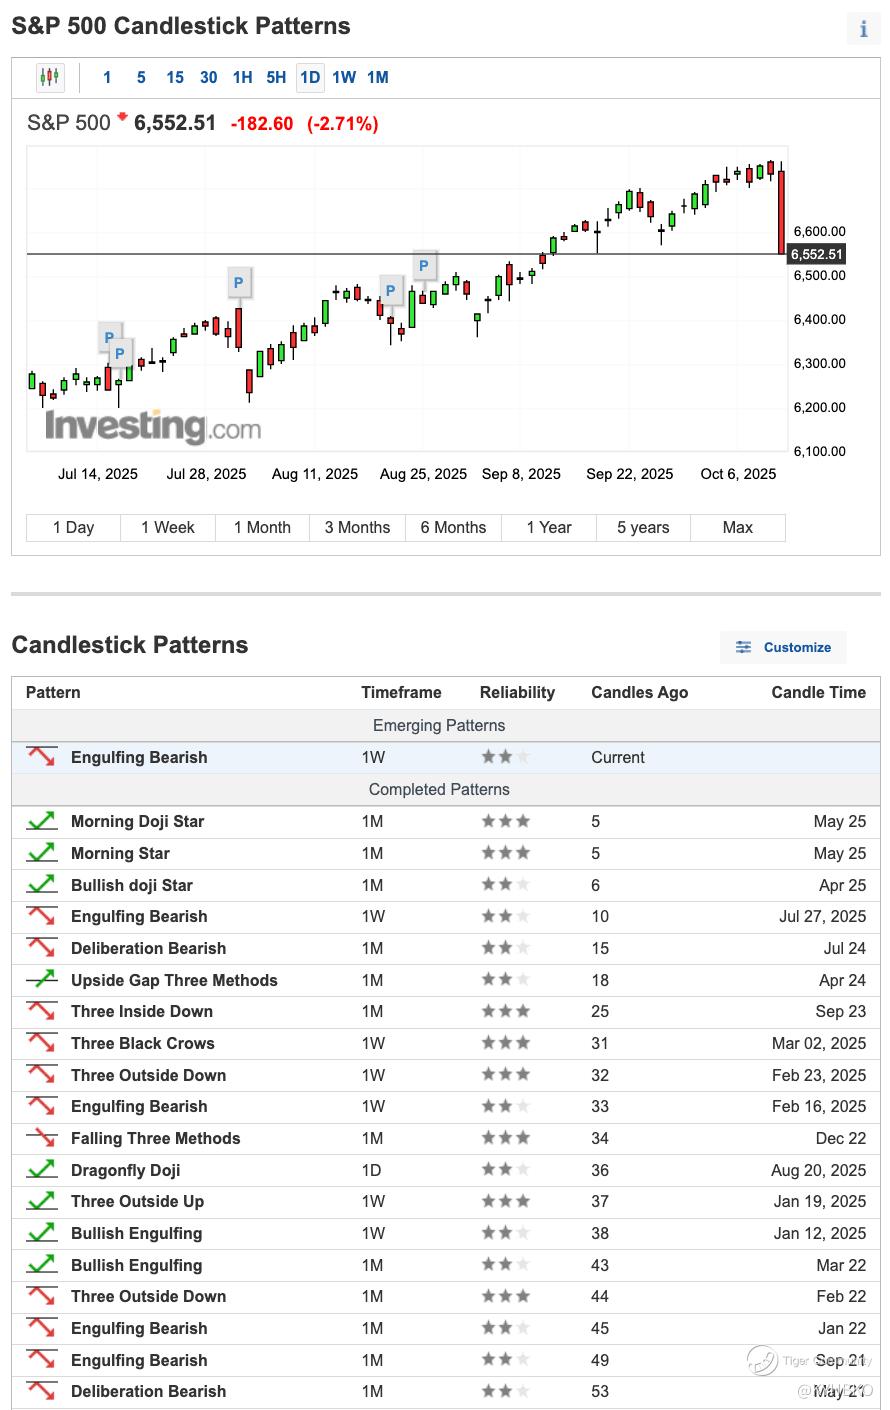
Task: Switch chart to 1H interval
Action: (243, 77)
